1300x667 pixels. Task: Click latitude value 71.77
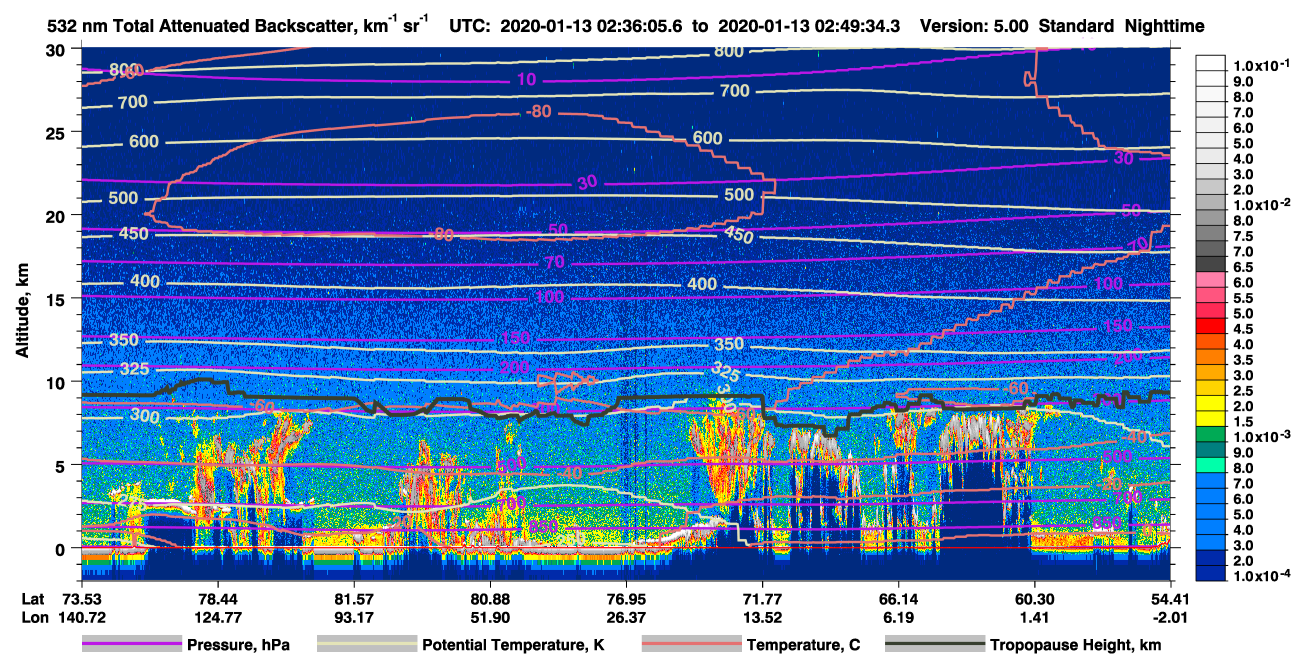pyautogui.click(x=762, y=599)
